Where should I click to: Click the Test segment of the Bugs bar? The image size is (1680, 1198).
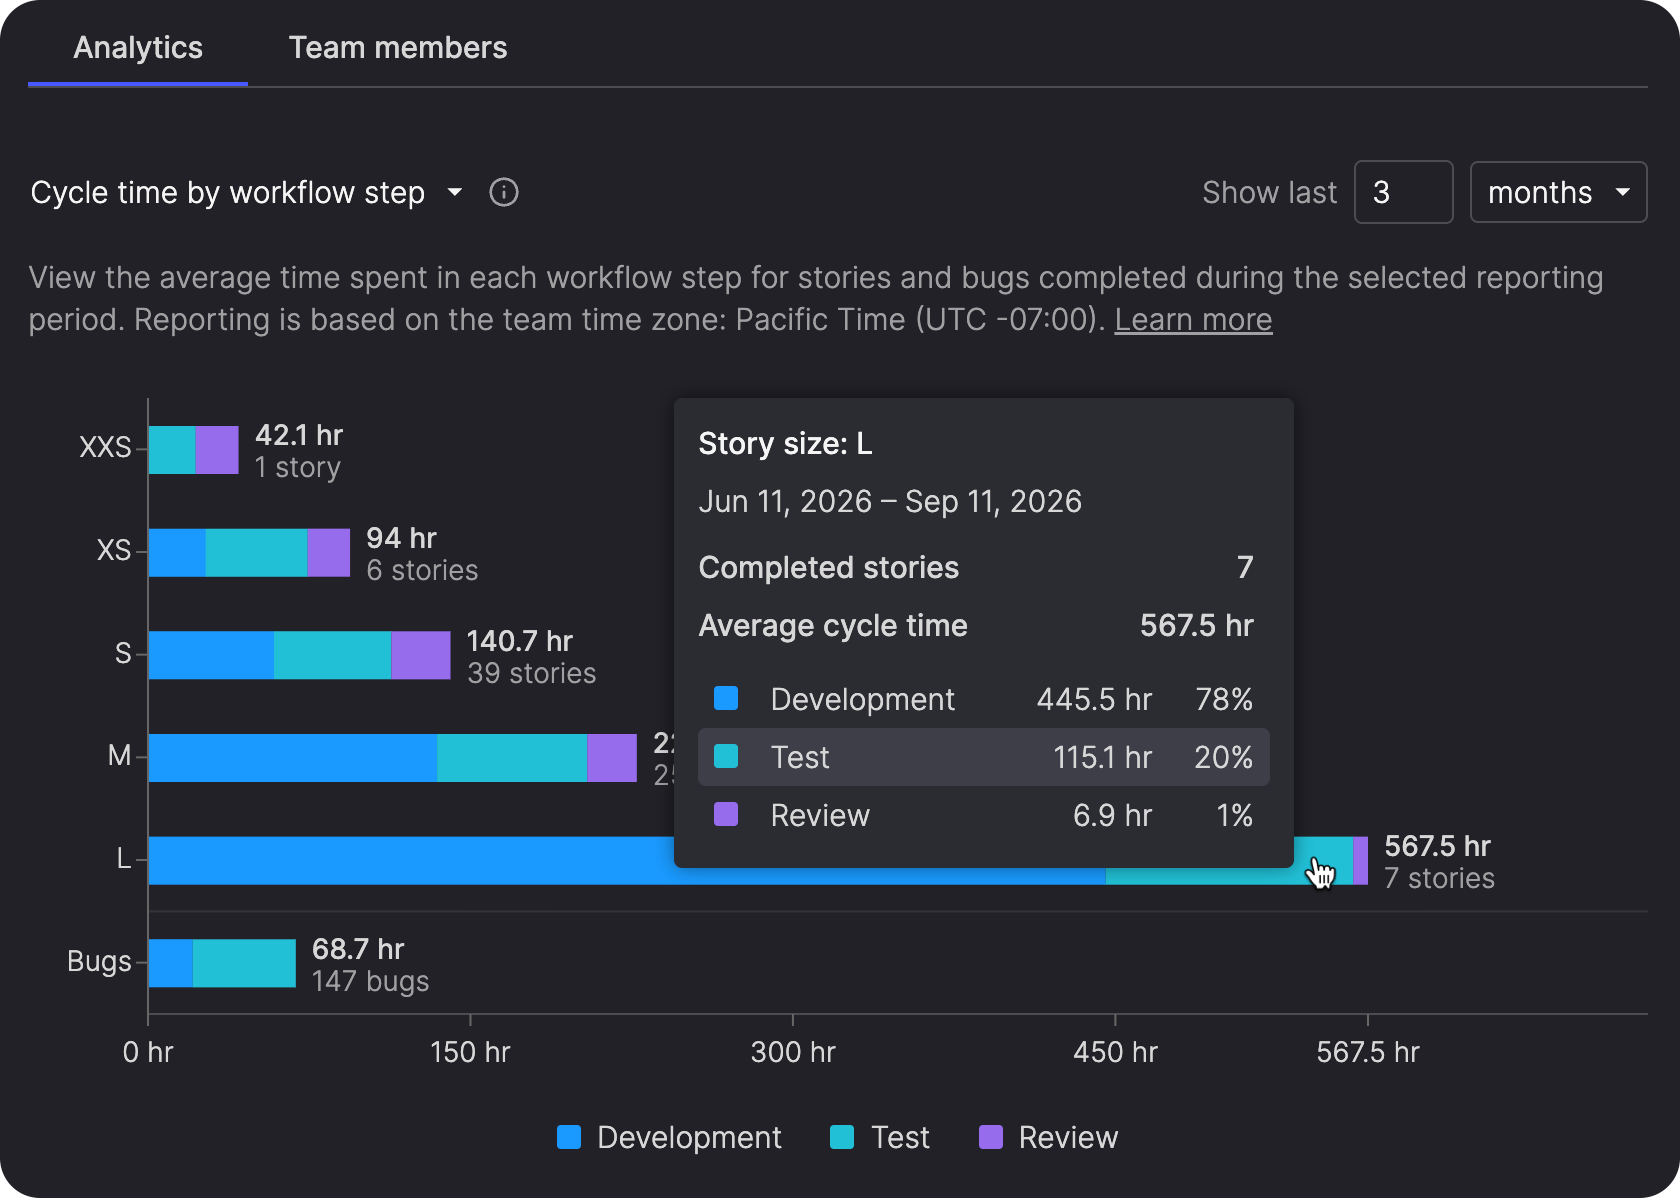pos(244,963)
